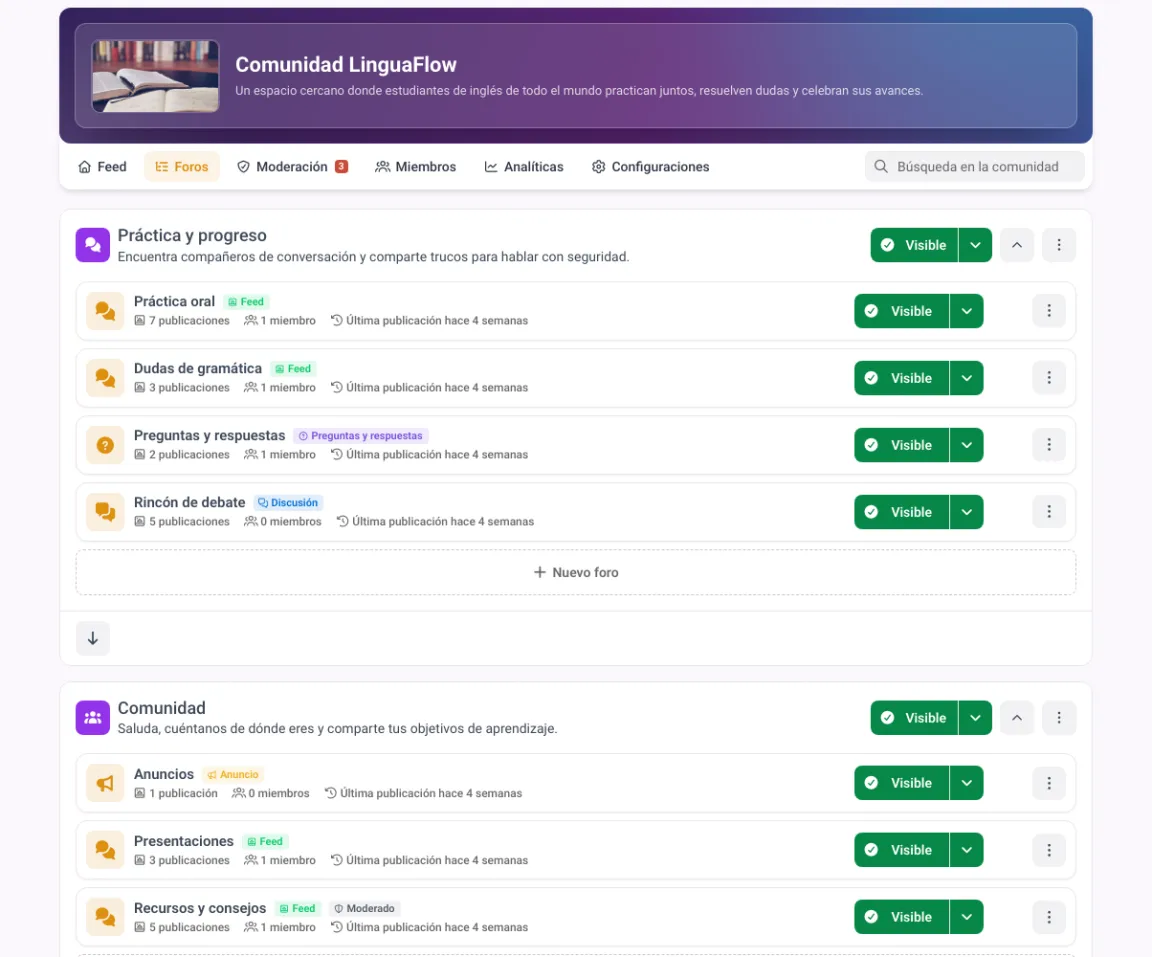Open more options for Rincón de debate
The image size is (1152, 957).
[x=1049, y=512]
